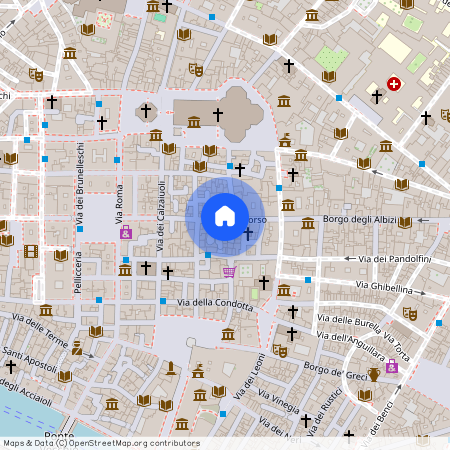
Task: Click the library book icon beside Borgo degli Albizi
Action: click(405, 222)
